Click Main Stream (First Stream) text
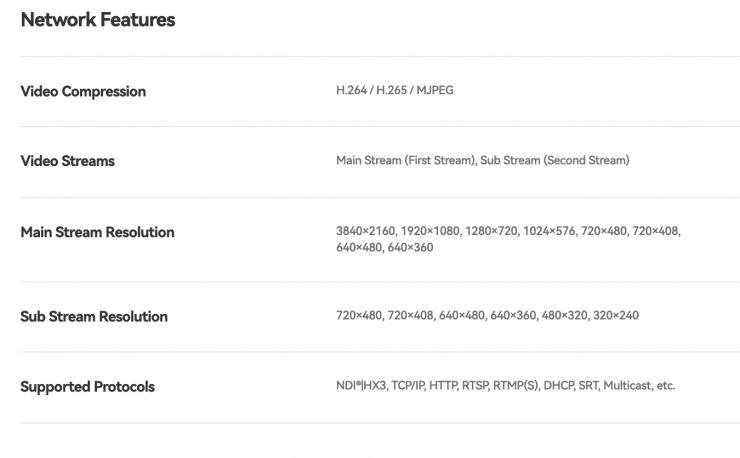This screenshot has width=740, height=458. point(406,160)
